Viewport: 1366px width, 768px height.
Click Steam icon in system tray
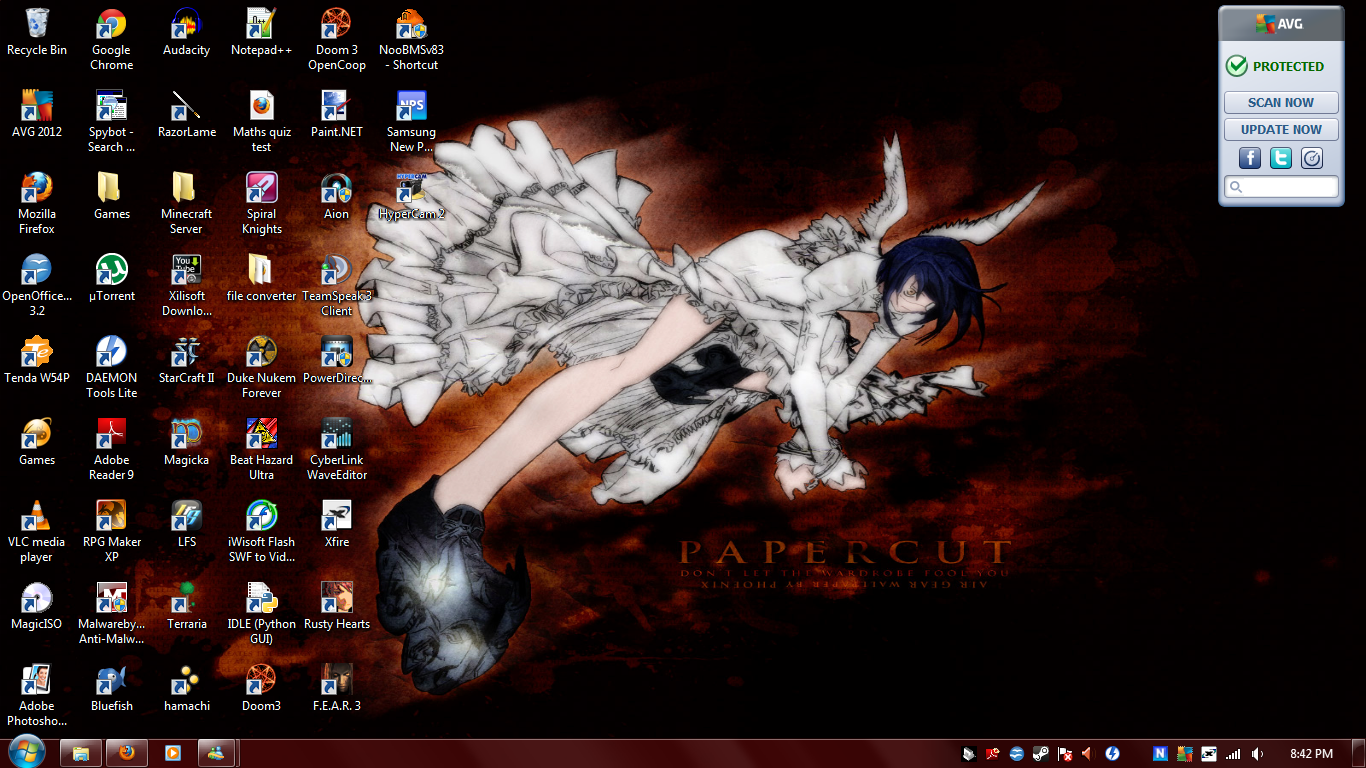point(1041,754)
